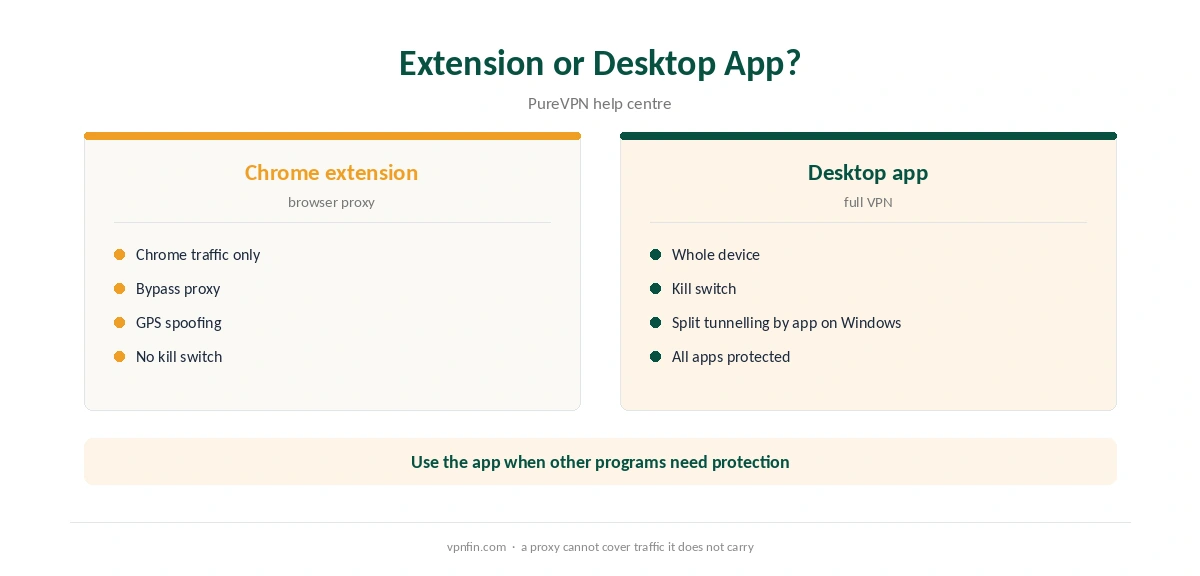Click the "PureVPN help centre" subtitle
The width and height of the screenshot is (1200, 576).
pyautogui.click(x=600, y=103)
